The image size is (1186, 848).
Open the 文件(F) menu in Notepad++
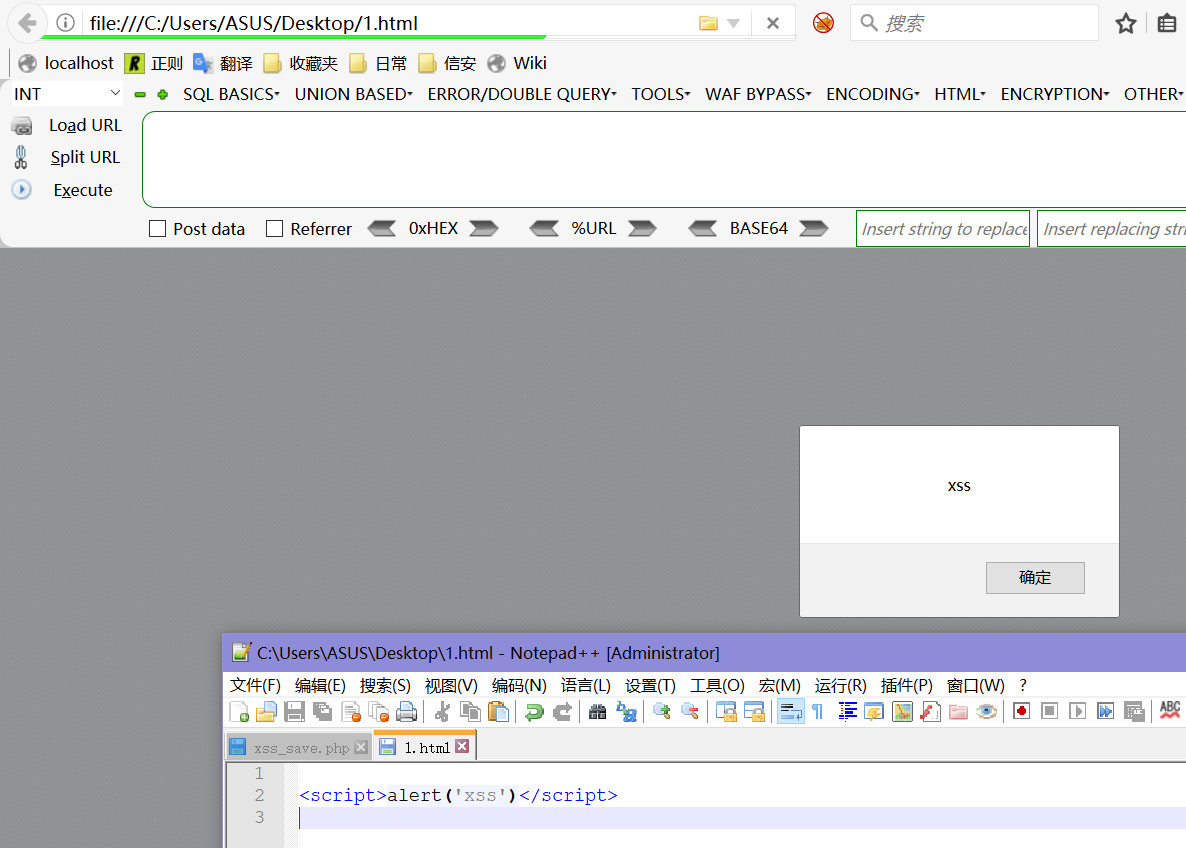(255, 685)
